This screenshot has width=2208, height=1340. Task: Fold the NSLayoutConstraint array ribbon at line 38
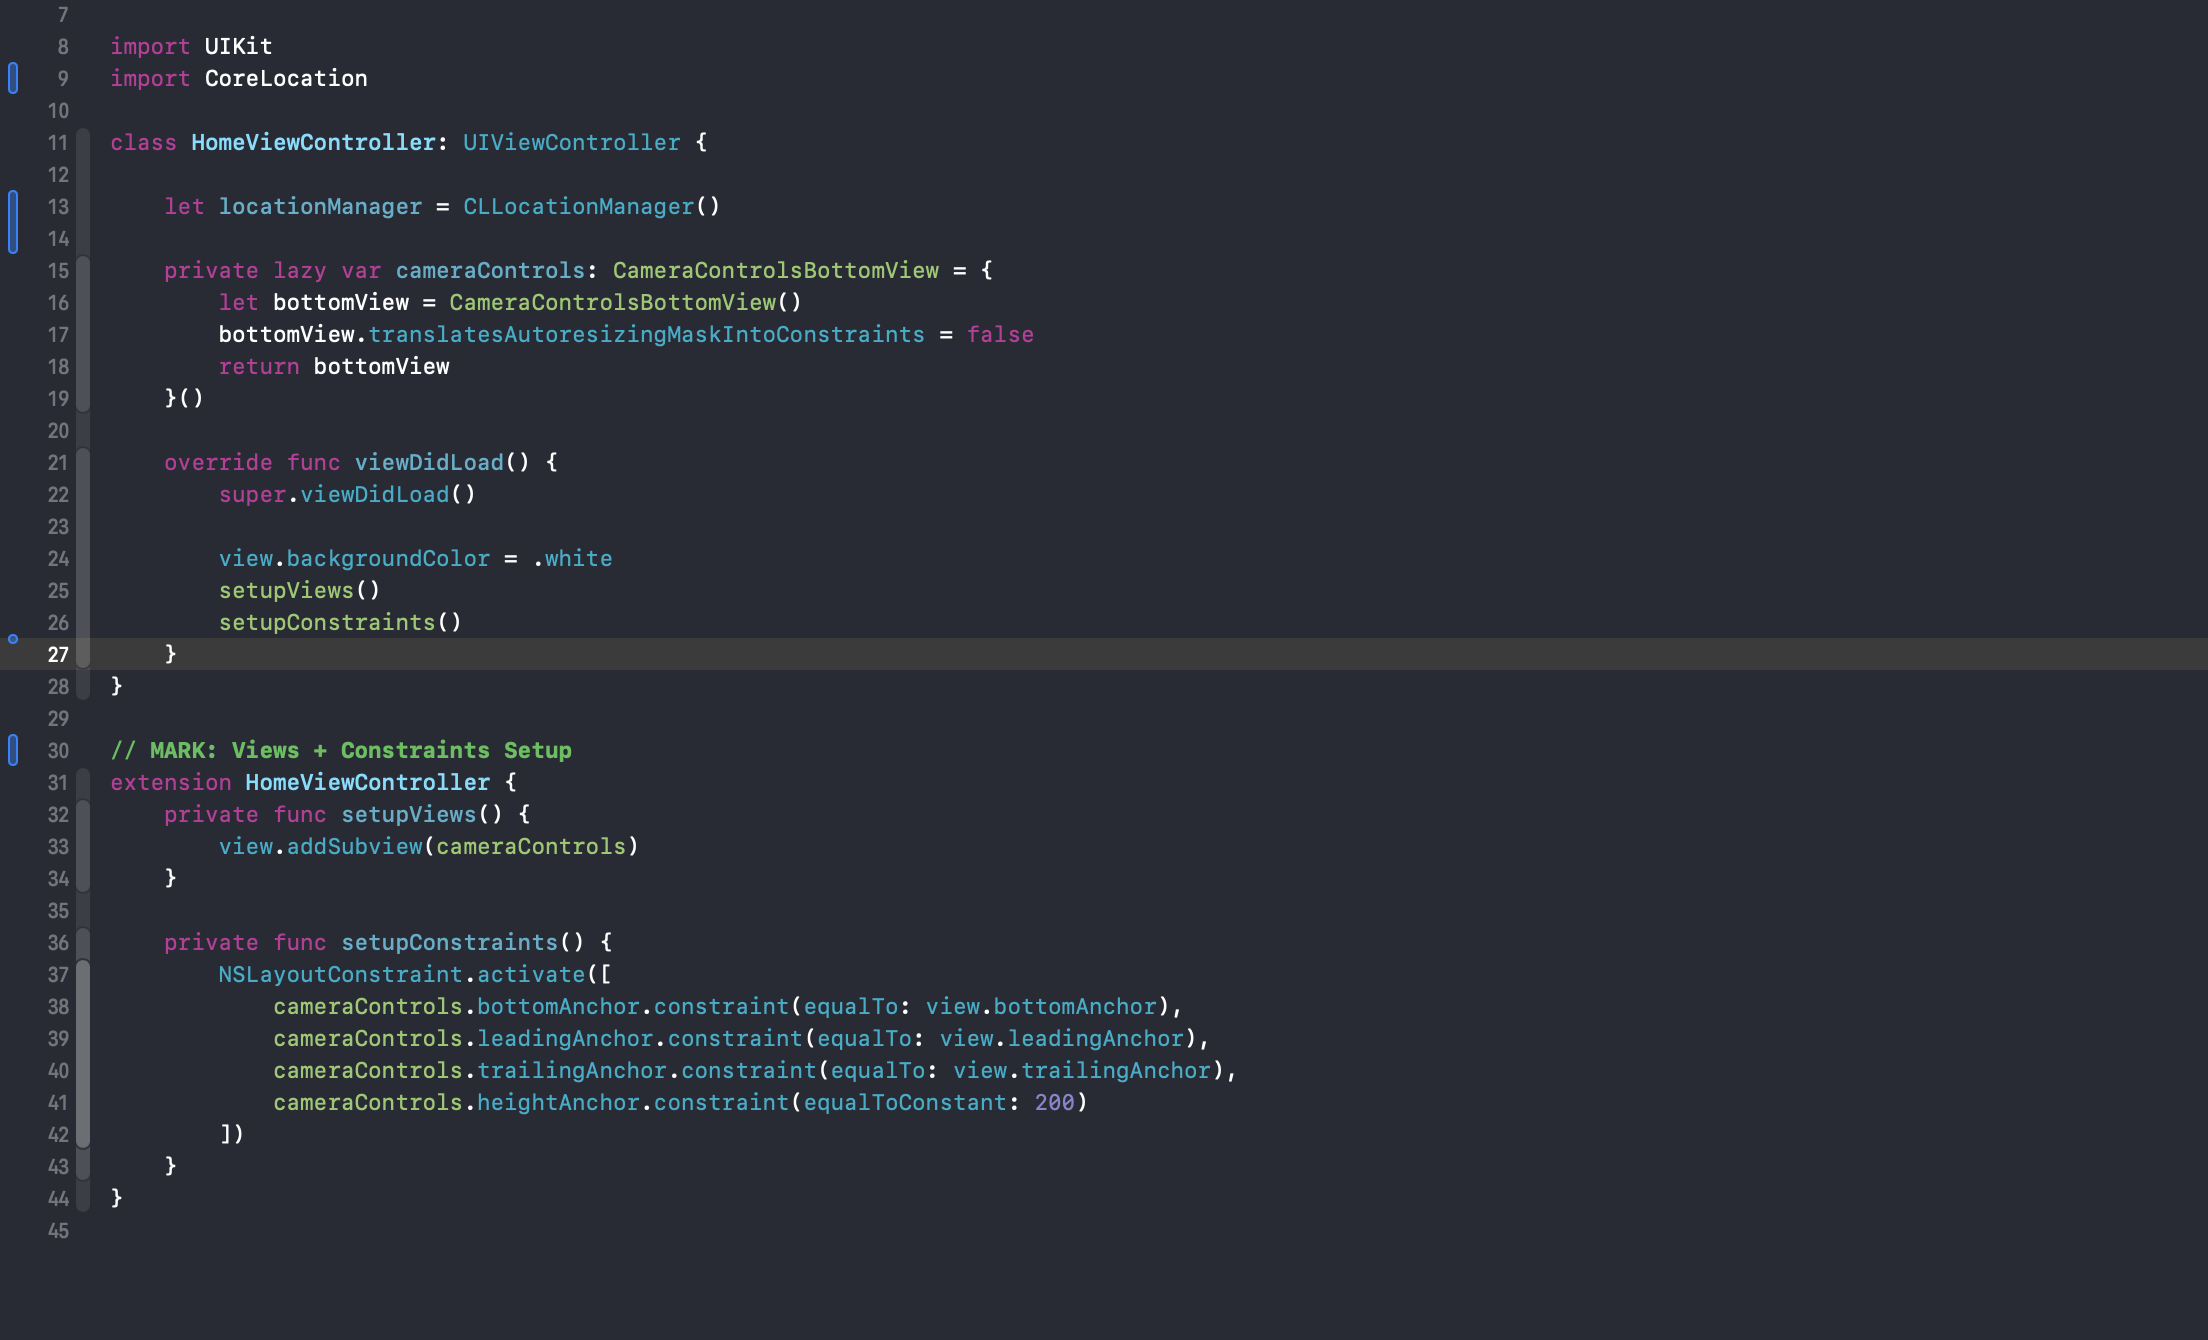click(84, 1006)
